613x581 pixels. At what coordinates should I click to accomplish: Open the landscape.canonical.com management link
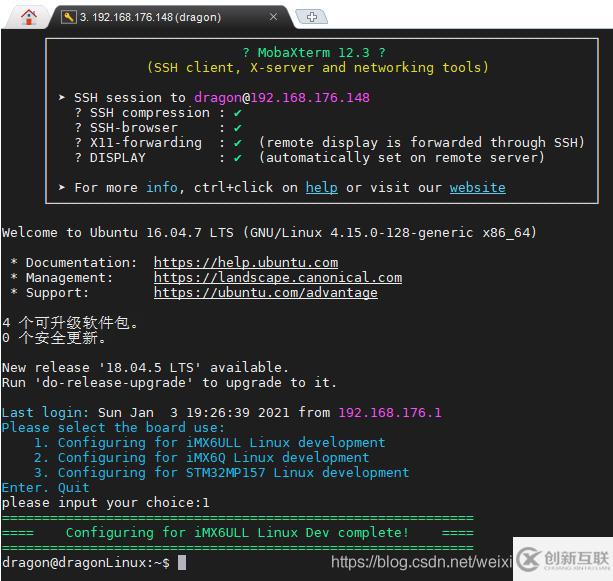278,278
